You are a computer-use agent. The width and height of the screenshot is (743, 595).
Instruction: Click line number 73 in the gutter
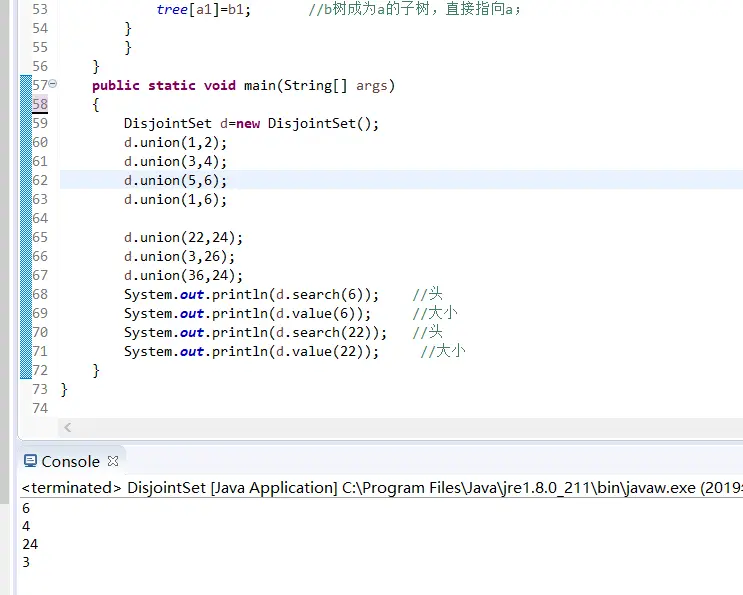click(x=40, y=389)
